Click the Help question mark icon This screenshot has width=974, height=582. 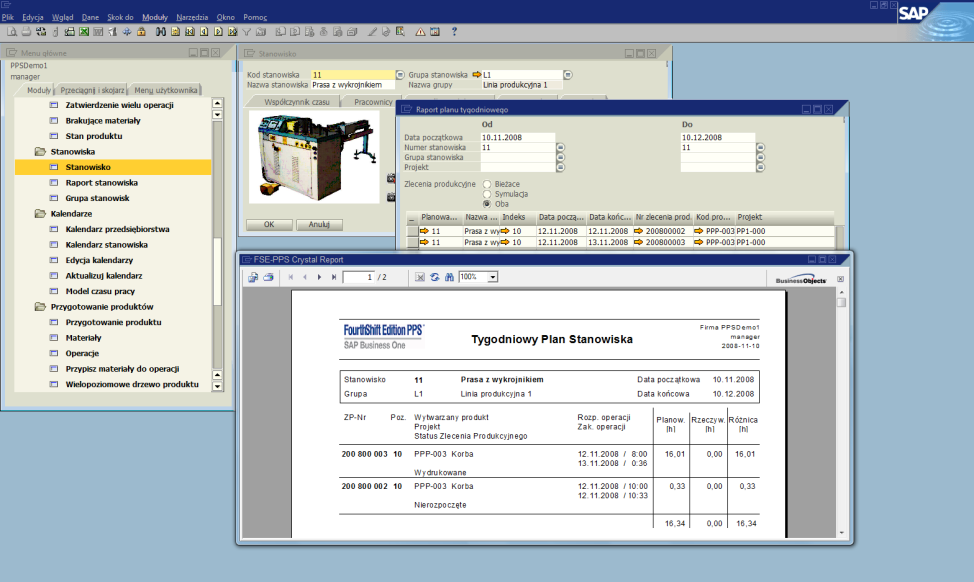(455, 32)
